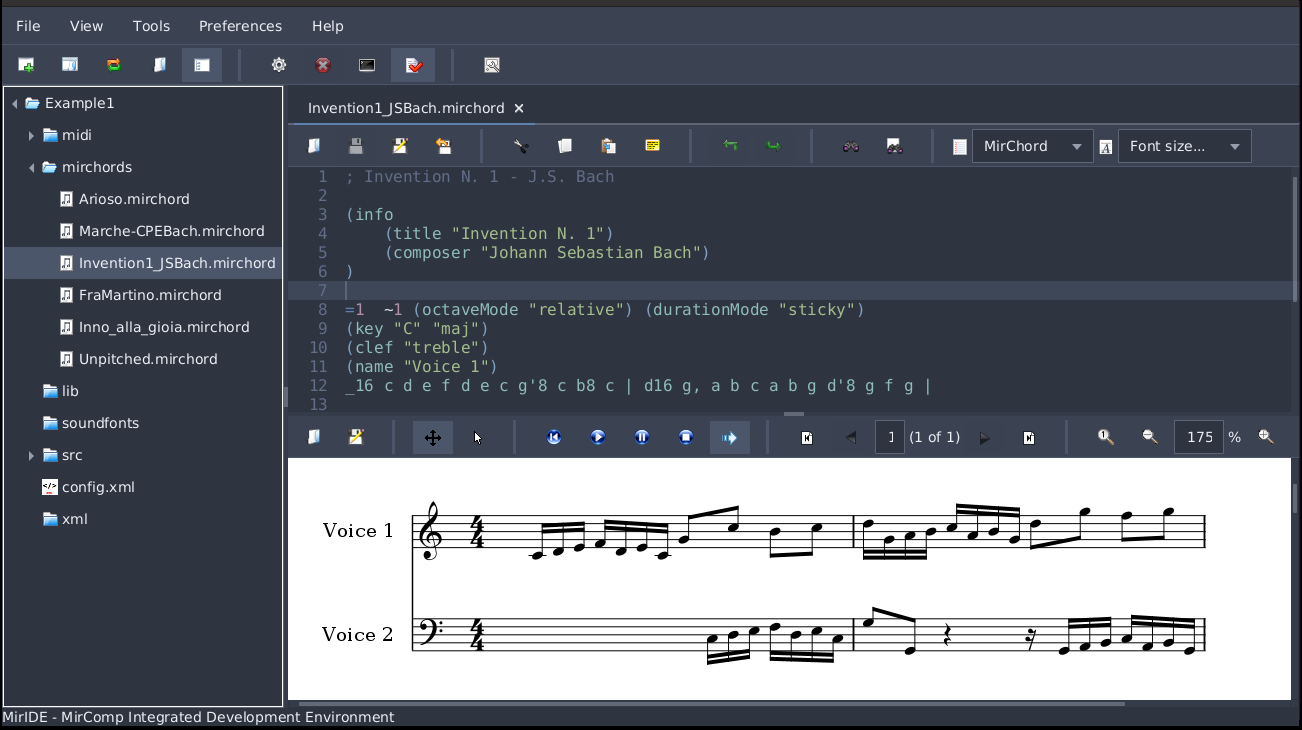
Task: Go to last page of score
Action: click(1029, 437)
